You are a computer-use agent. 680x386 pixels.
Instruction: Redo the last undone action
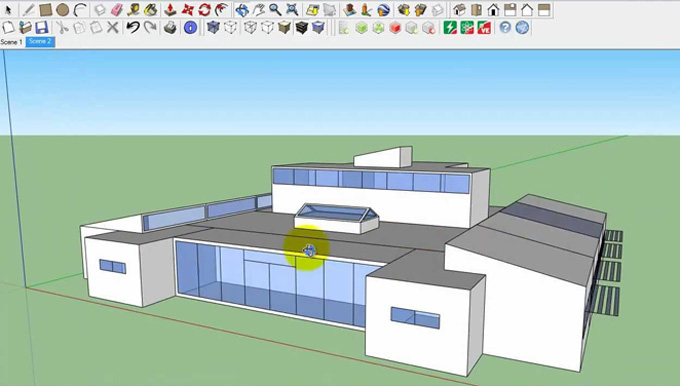pyautogui.click(x=150, y=28)
